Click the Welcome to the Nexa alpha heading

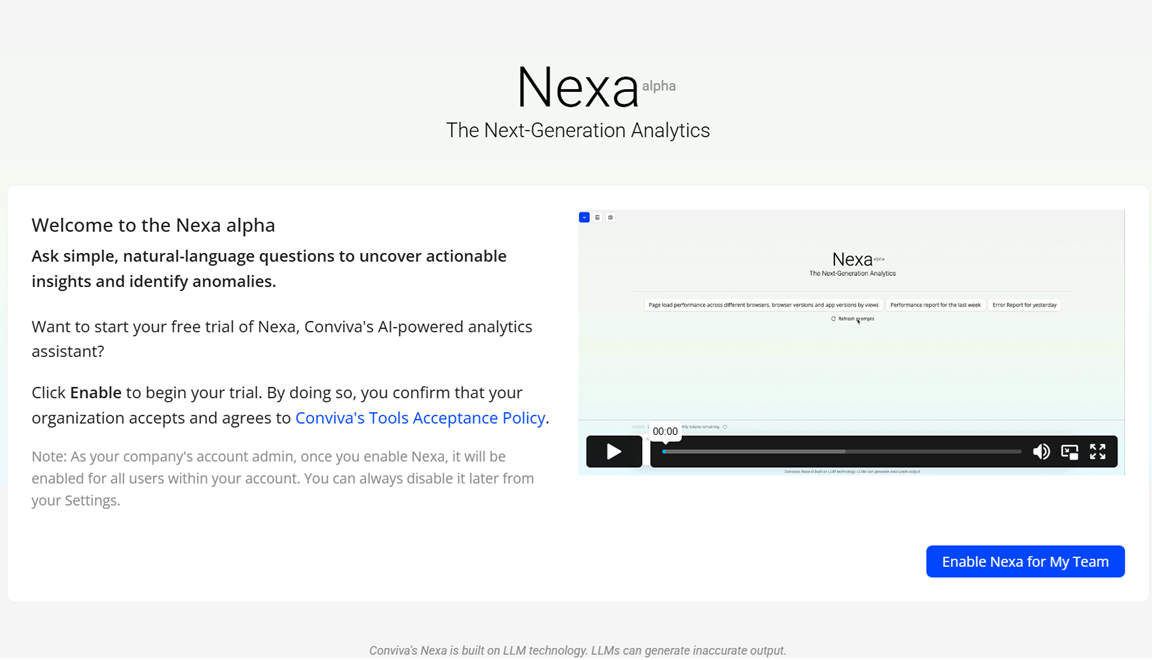point(153,225)
